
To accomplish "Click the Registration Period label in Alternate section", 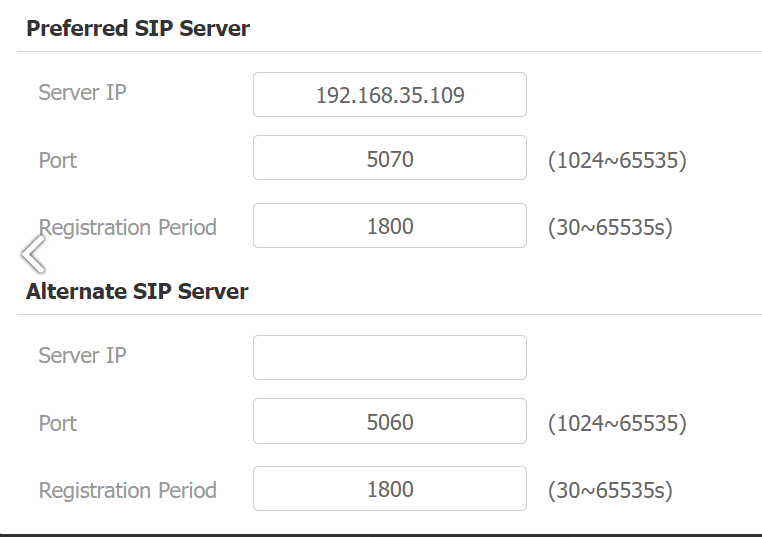I will (x=127, y=490).
